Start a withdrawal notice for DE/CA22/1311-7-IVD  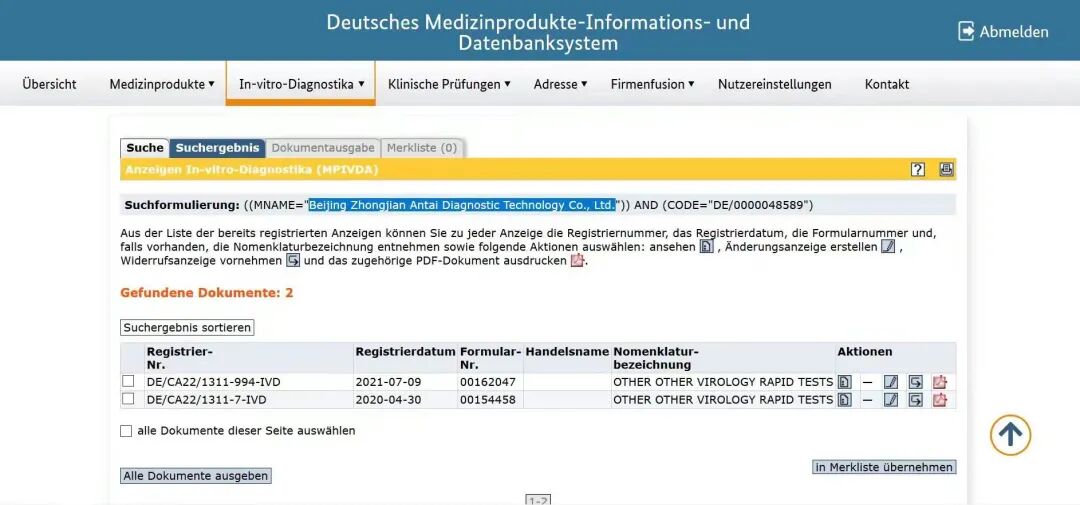pyautogui.click(x=915, y=400)
